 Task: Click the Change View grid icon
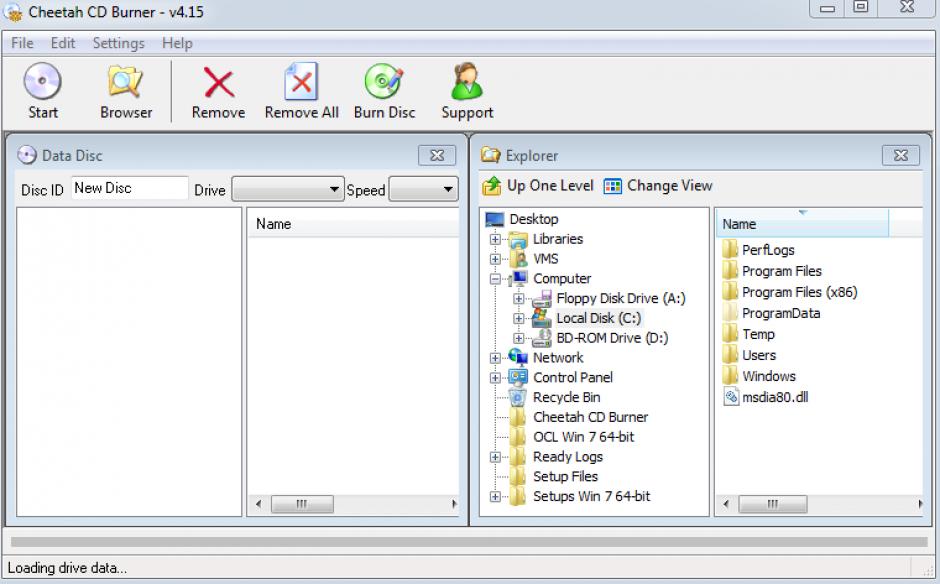click(x=613, y=186)
